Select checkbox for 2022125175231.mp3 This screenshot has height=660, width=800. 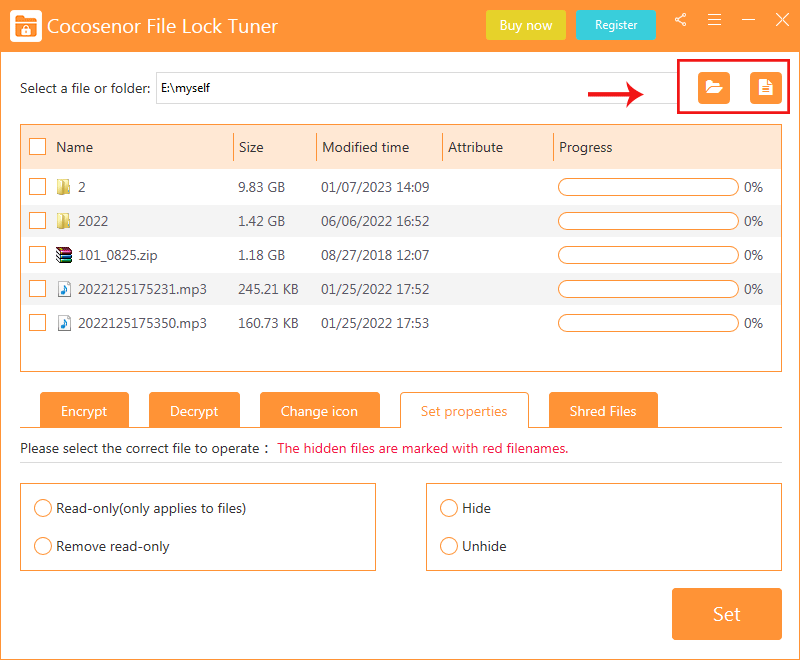pos(38,289)
